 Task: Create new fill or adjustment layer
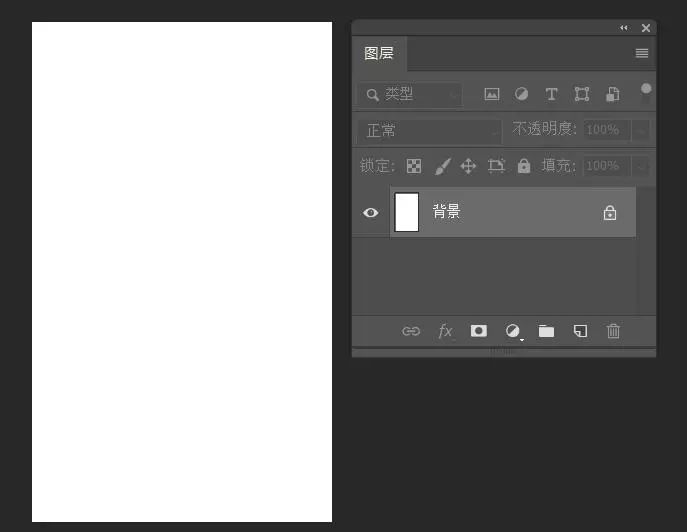click(513, 331)
